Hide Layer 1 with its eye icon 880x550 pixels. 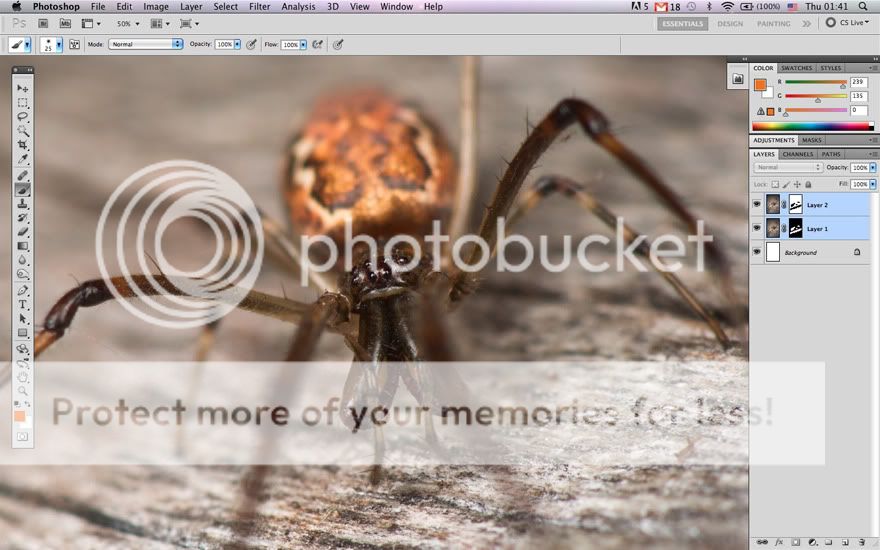[x=757, y=228]
